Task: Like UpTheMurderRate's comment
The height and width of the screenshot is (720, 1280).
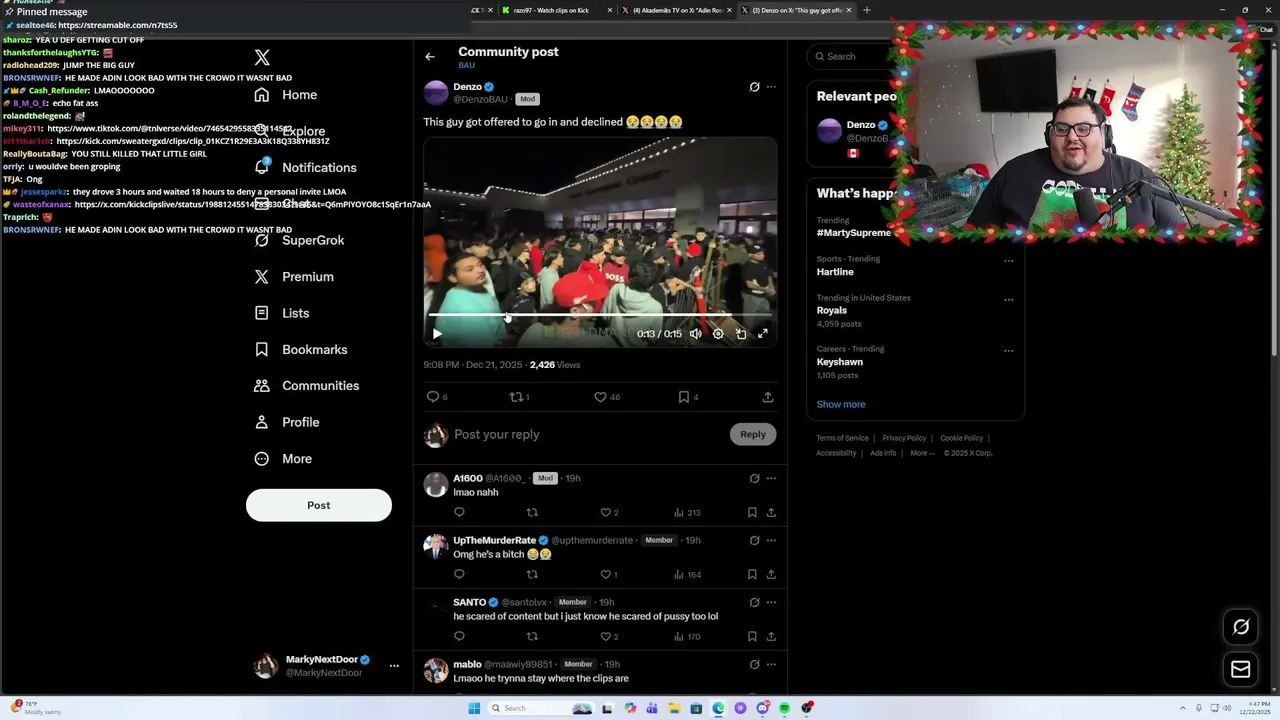Action: pos(609,575)
